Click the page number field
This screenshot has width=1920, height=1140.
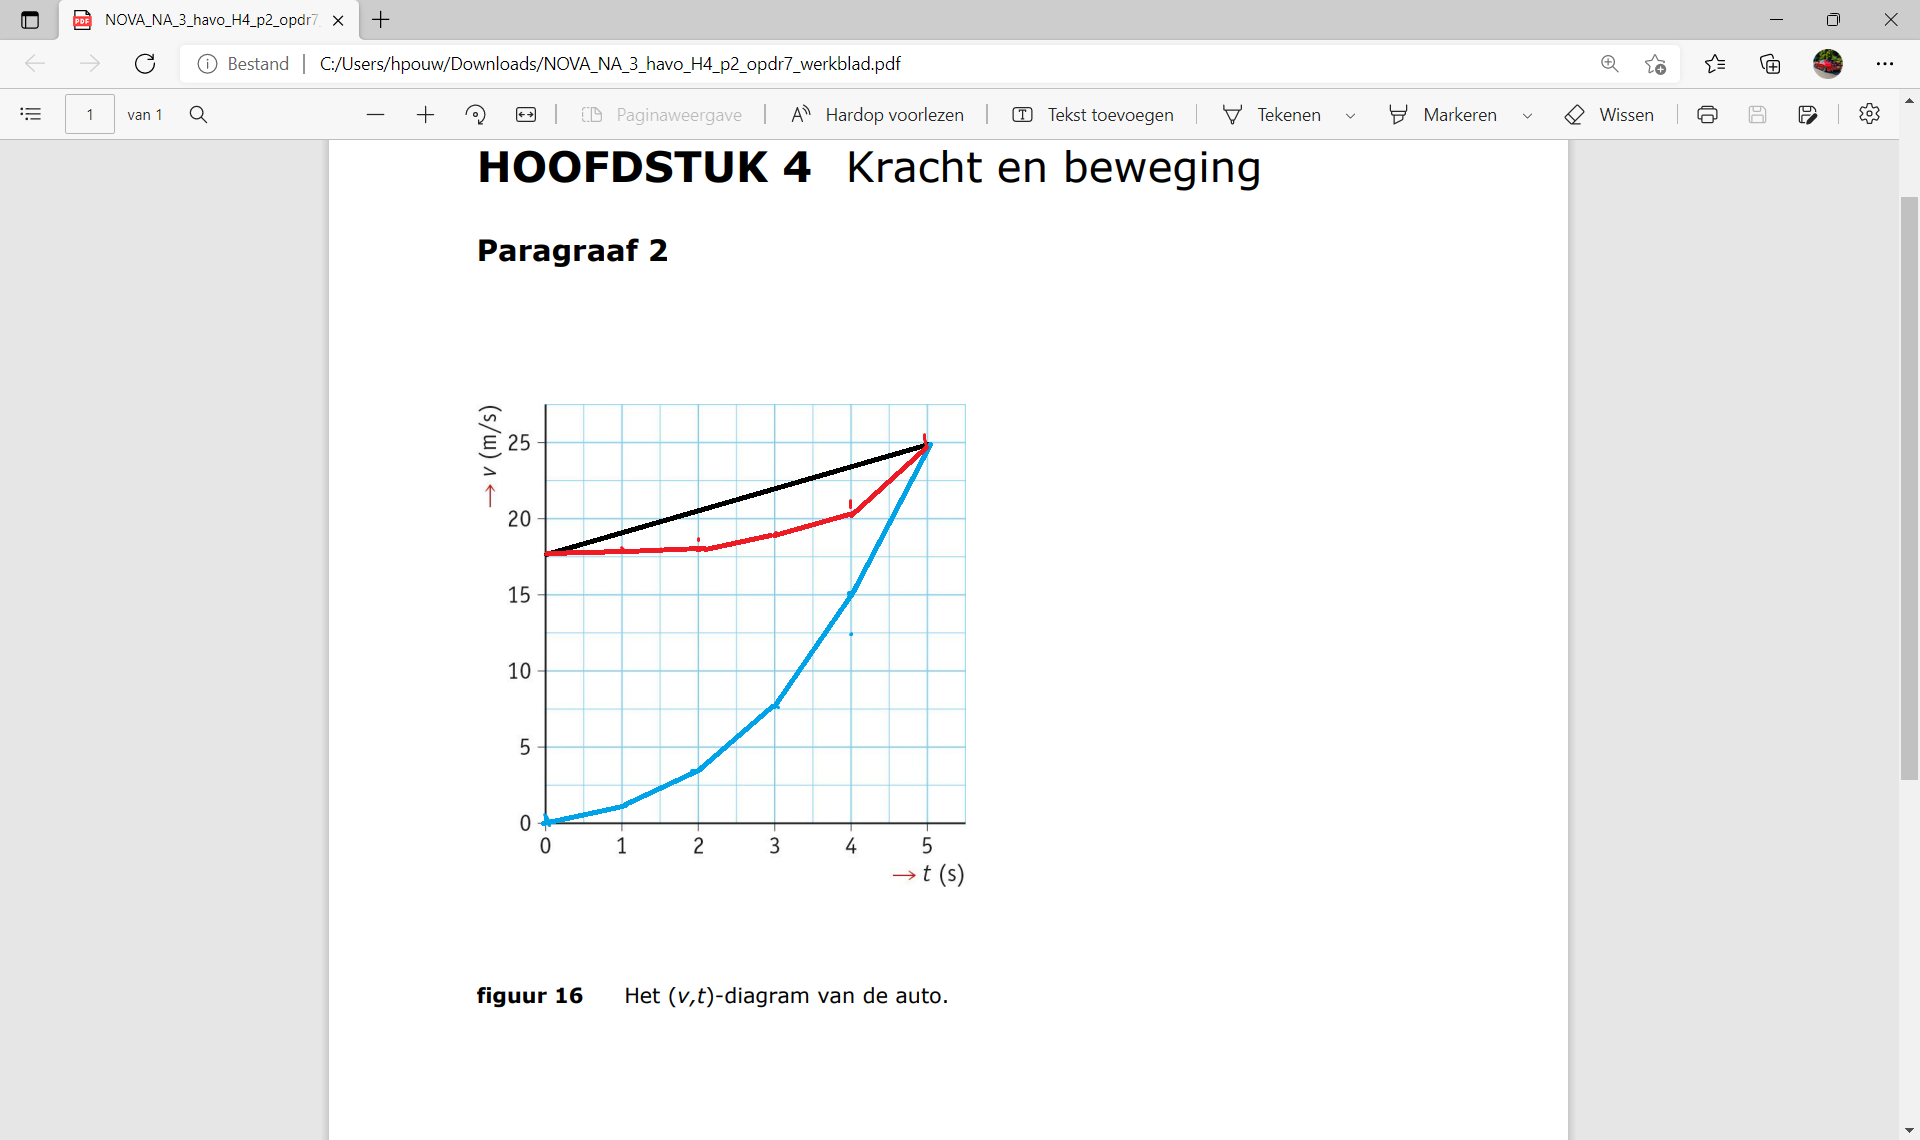(90, 114)
